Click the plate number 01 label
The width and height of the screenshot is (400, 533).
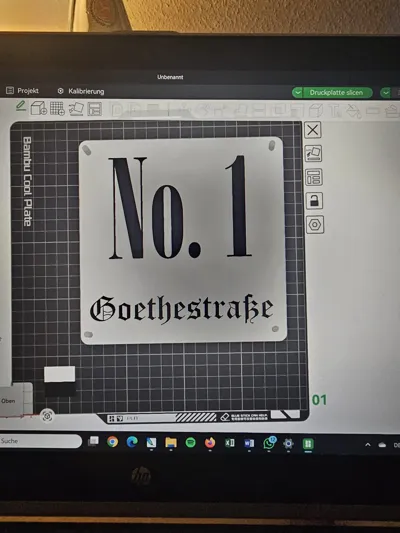click(319, 400)
